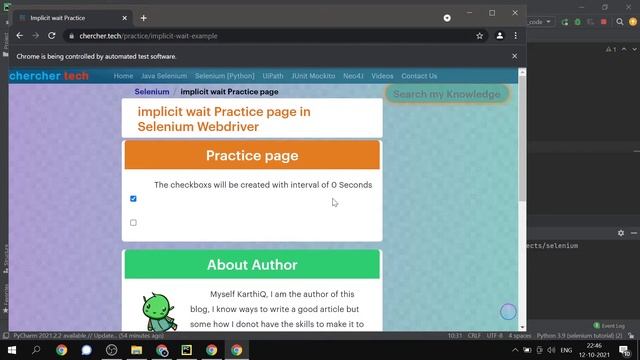Open Windows taskbar search
This screenshot has width=640, height=360.
[x=36, y=350]
